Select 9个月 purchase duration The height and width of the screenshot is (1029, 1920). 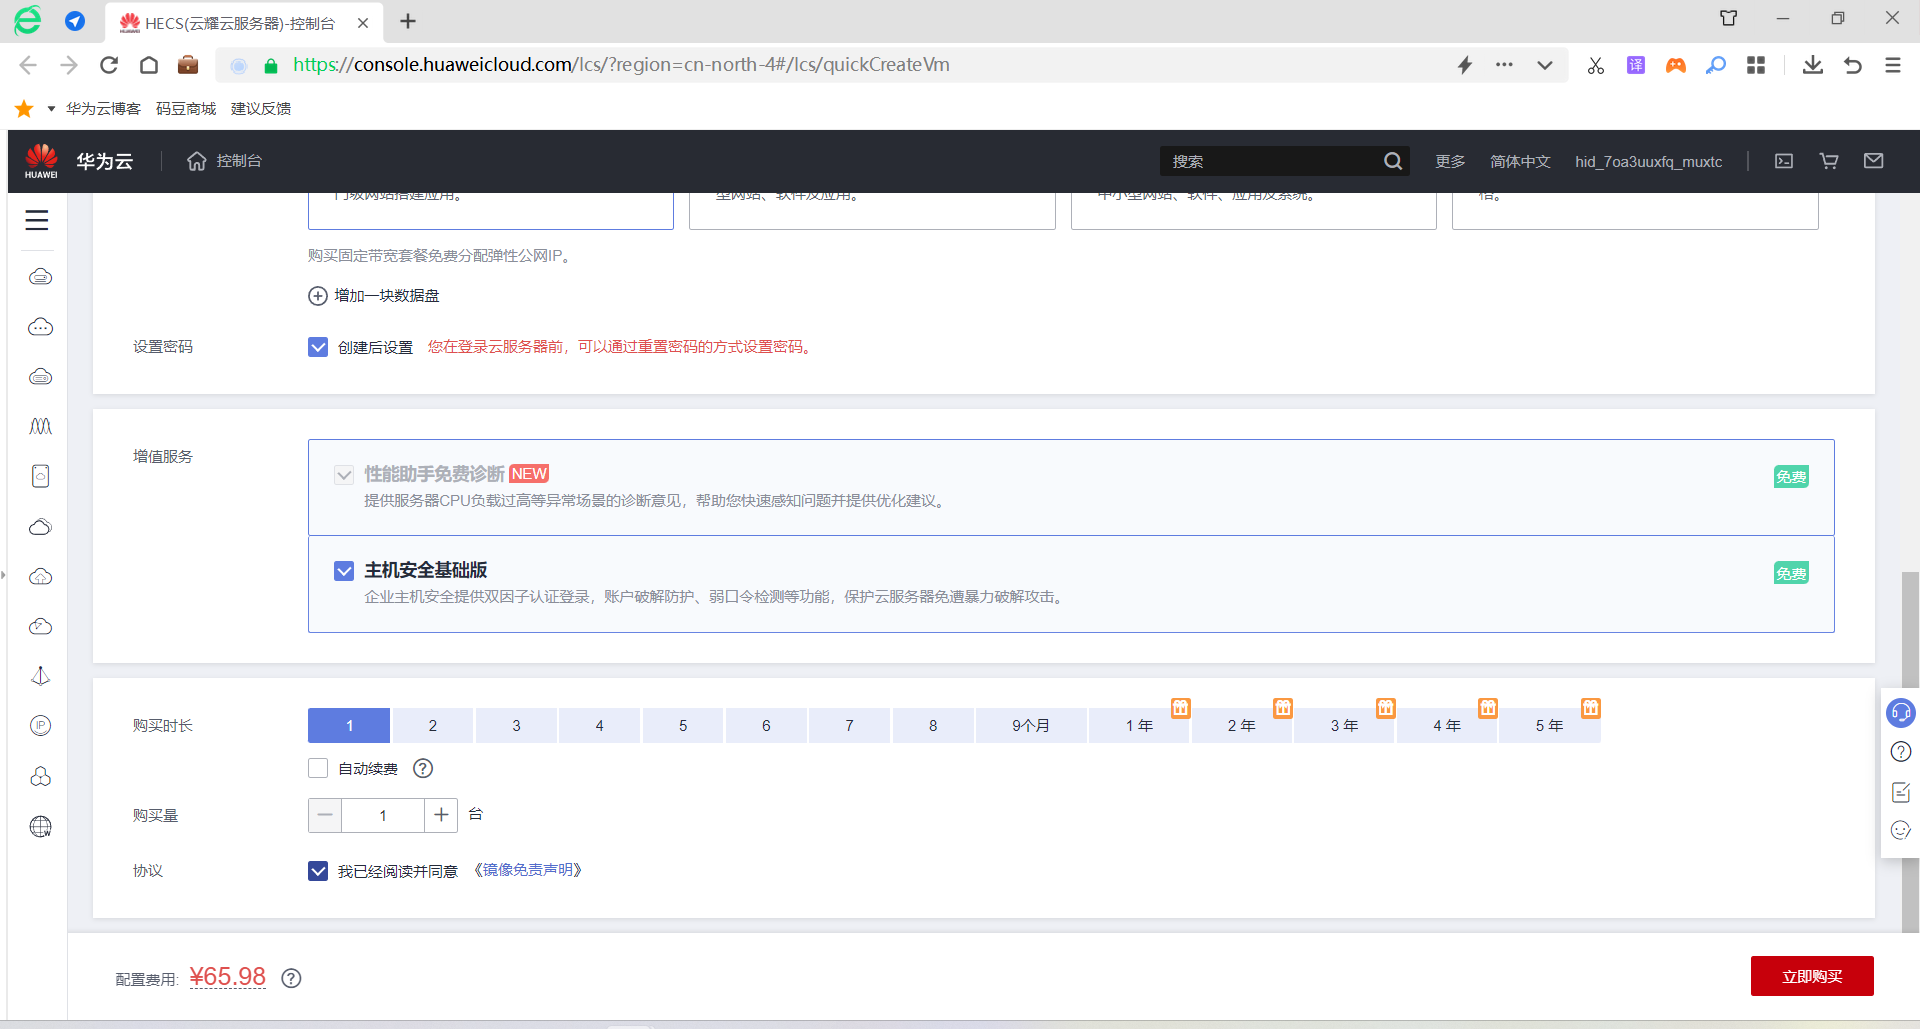pyautogui.click(x=1031, y=725)
